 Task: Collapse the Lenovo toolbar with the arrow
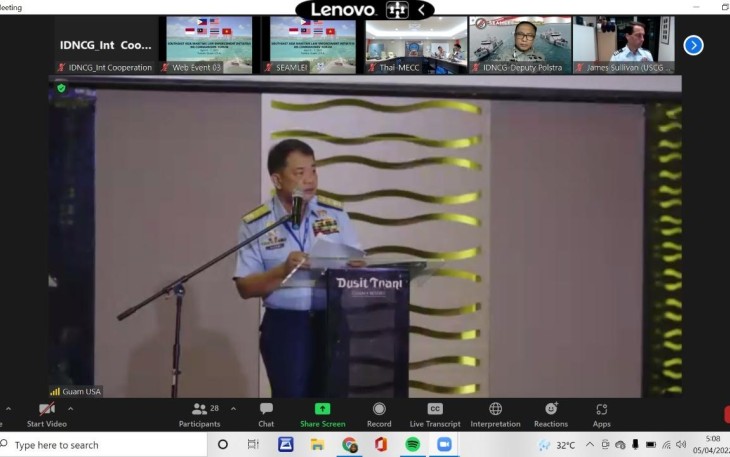421,10
